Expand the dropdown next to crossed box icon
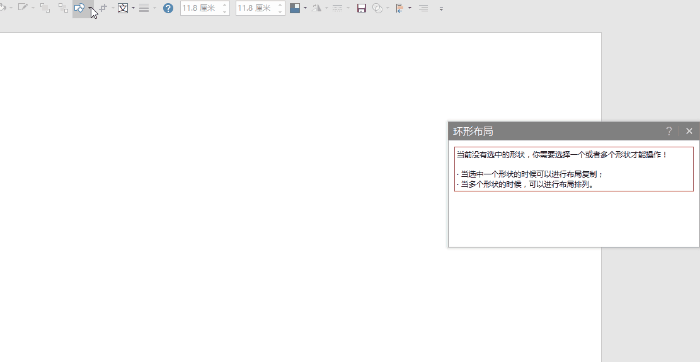Viewport: 700px width, 362px height. point(133,8)
